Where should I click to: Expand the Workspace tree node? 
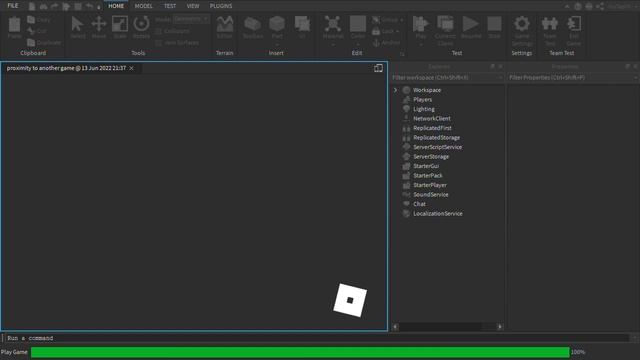click(395, 90)
